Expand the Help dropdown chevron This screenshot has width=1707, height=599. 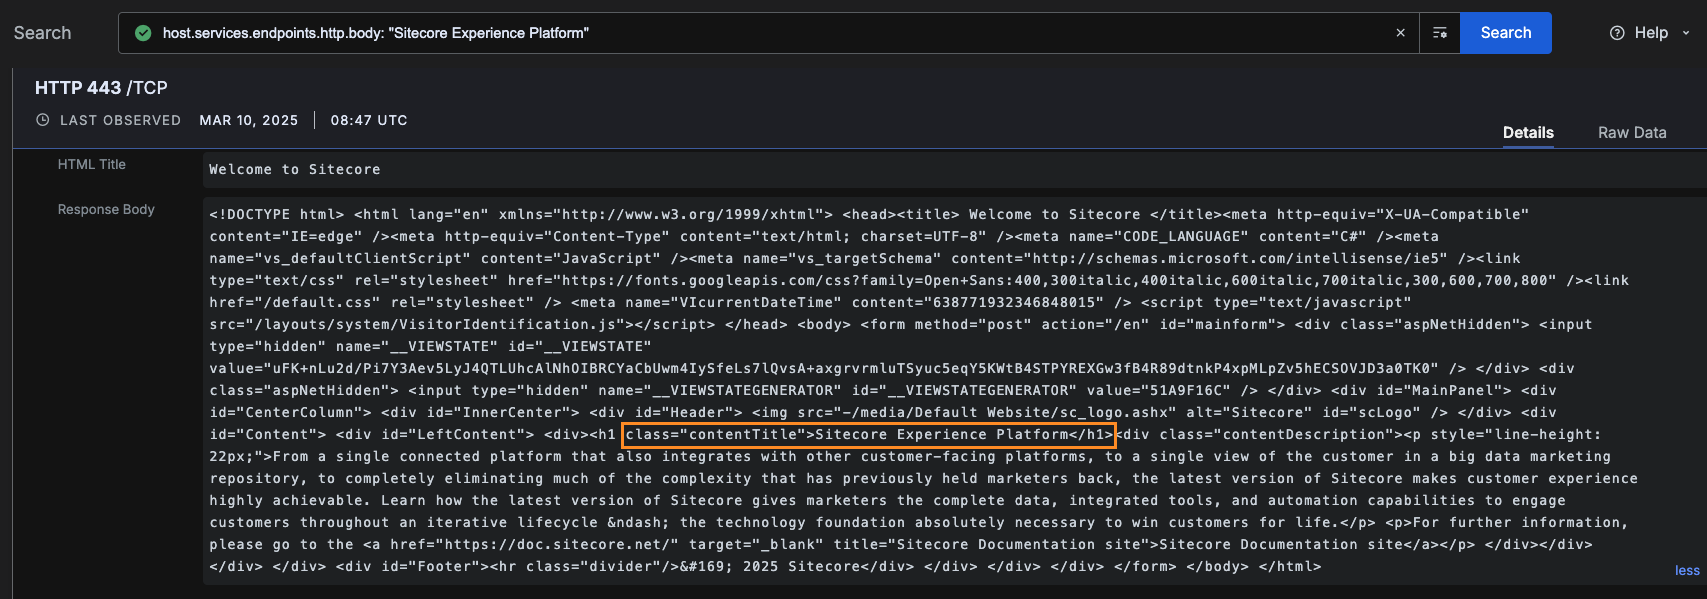[x=1686, y=33]
